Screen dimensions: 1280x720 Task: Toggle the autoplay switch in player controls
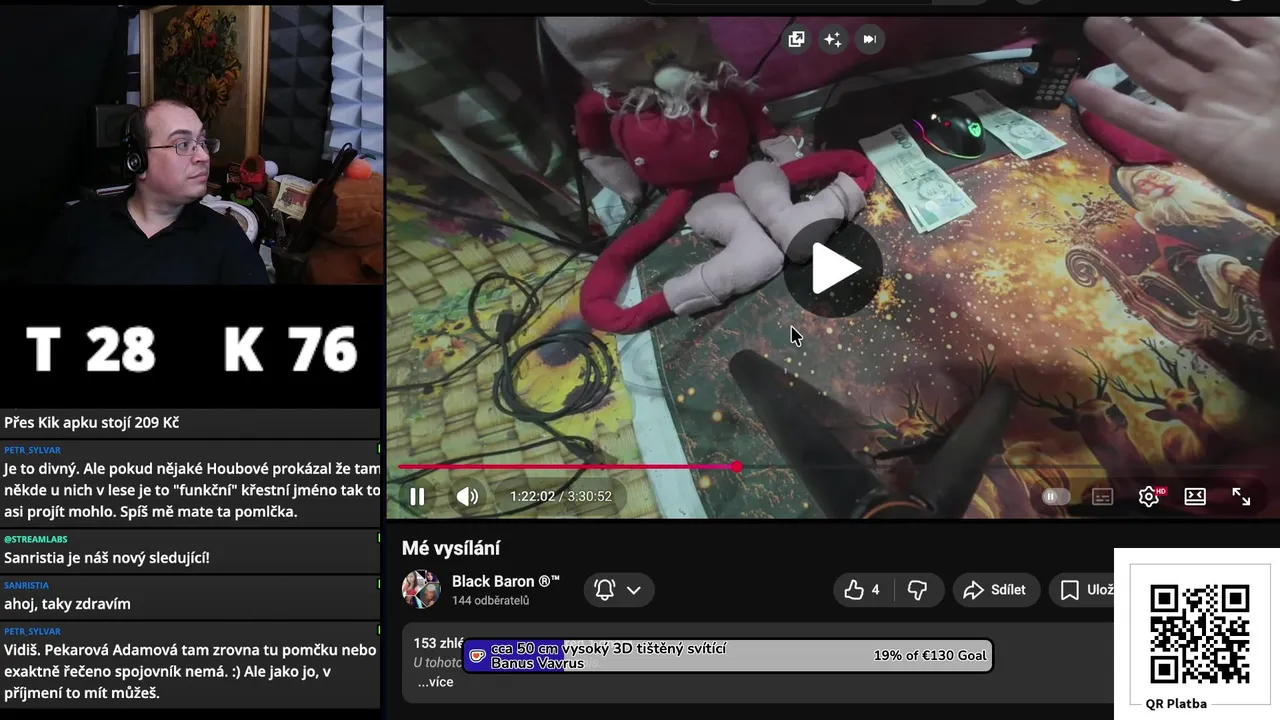pyautogui.click(x=1056, y=496)
